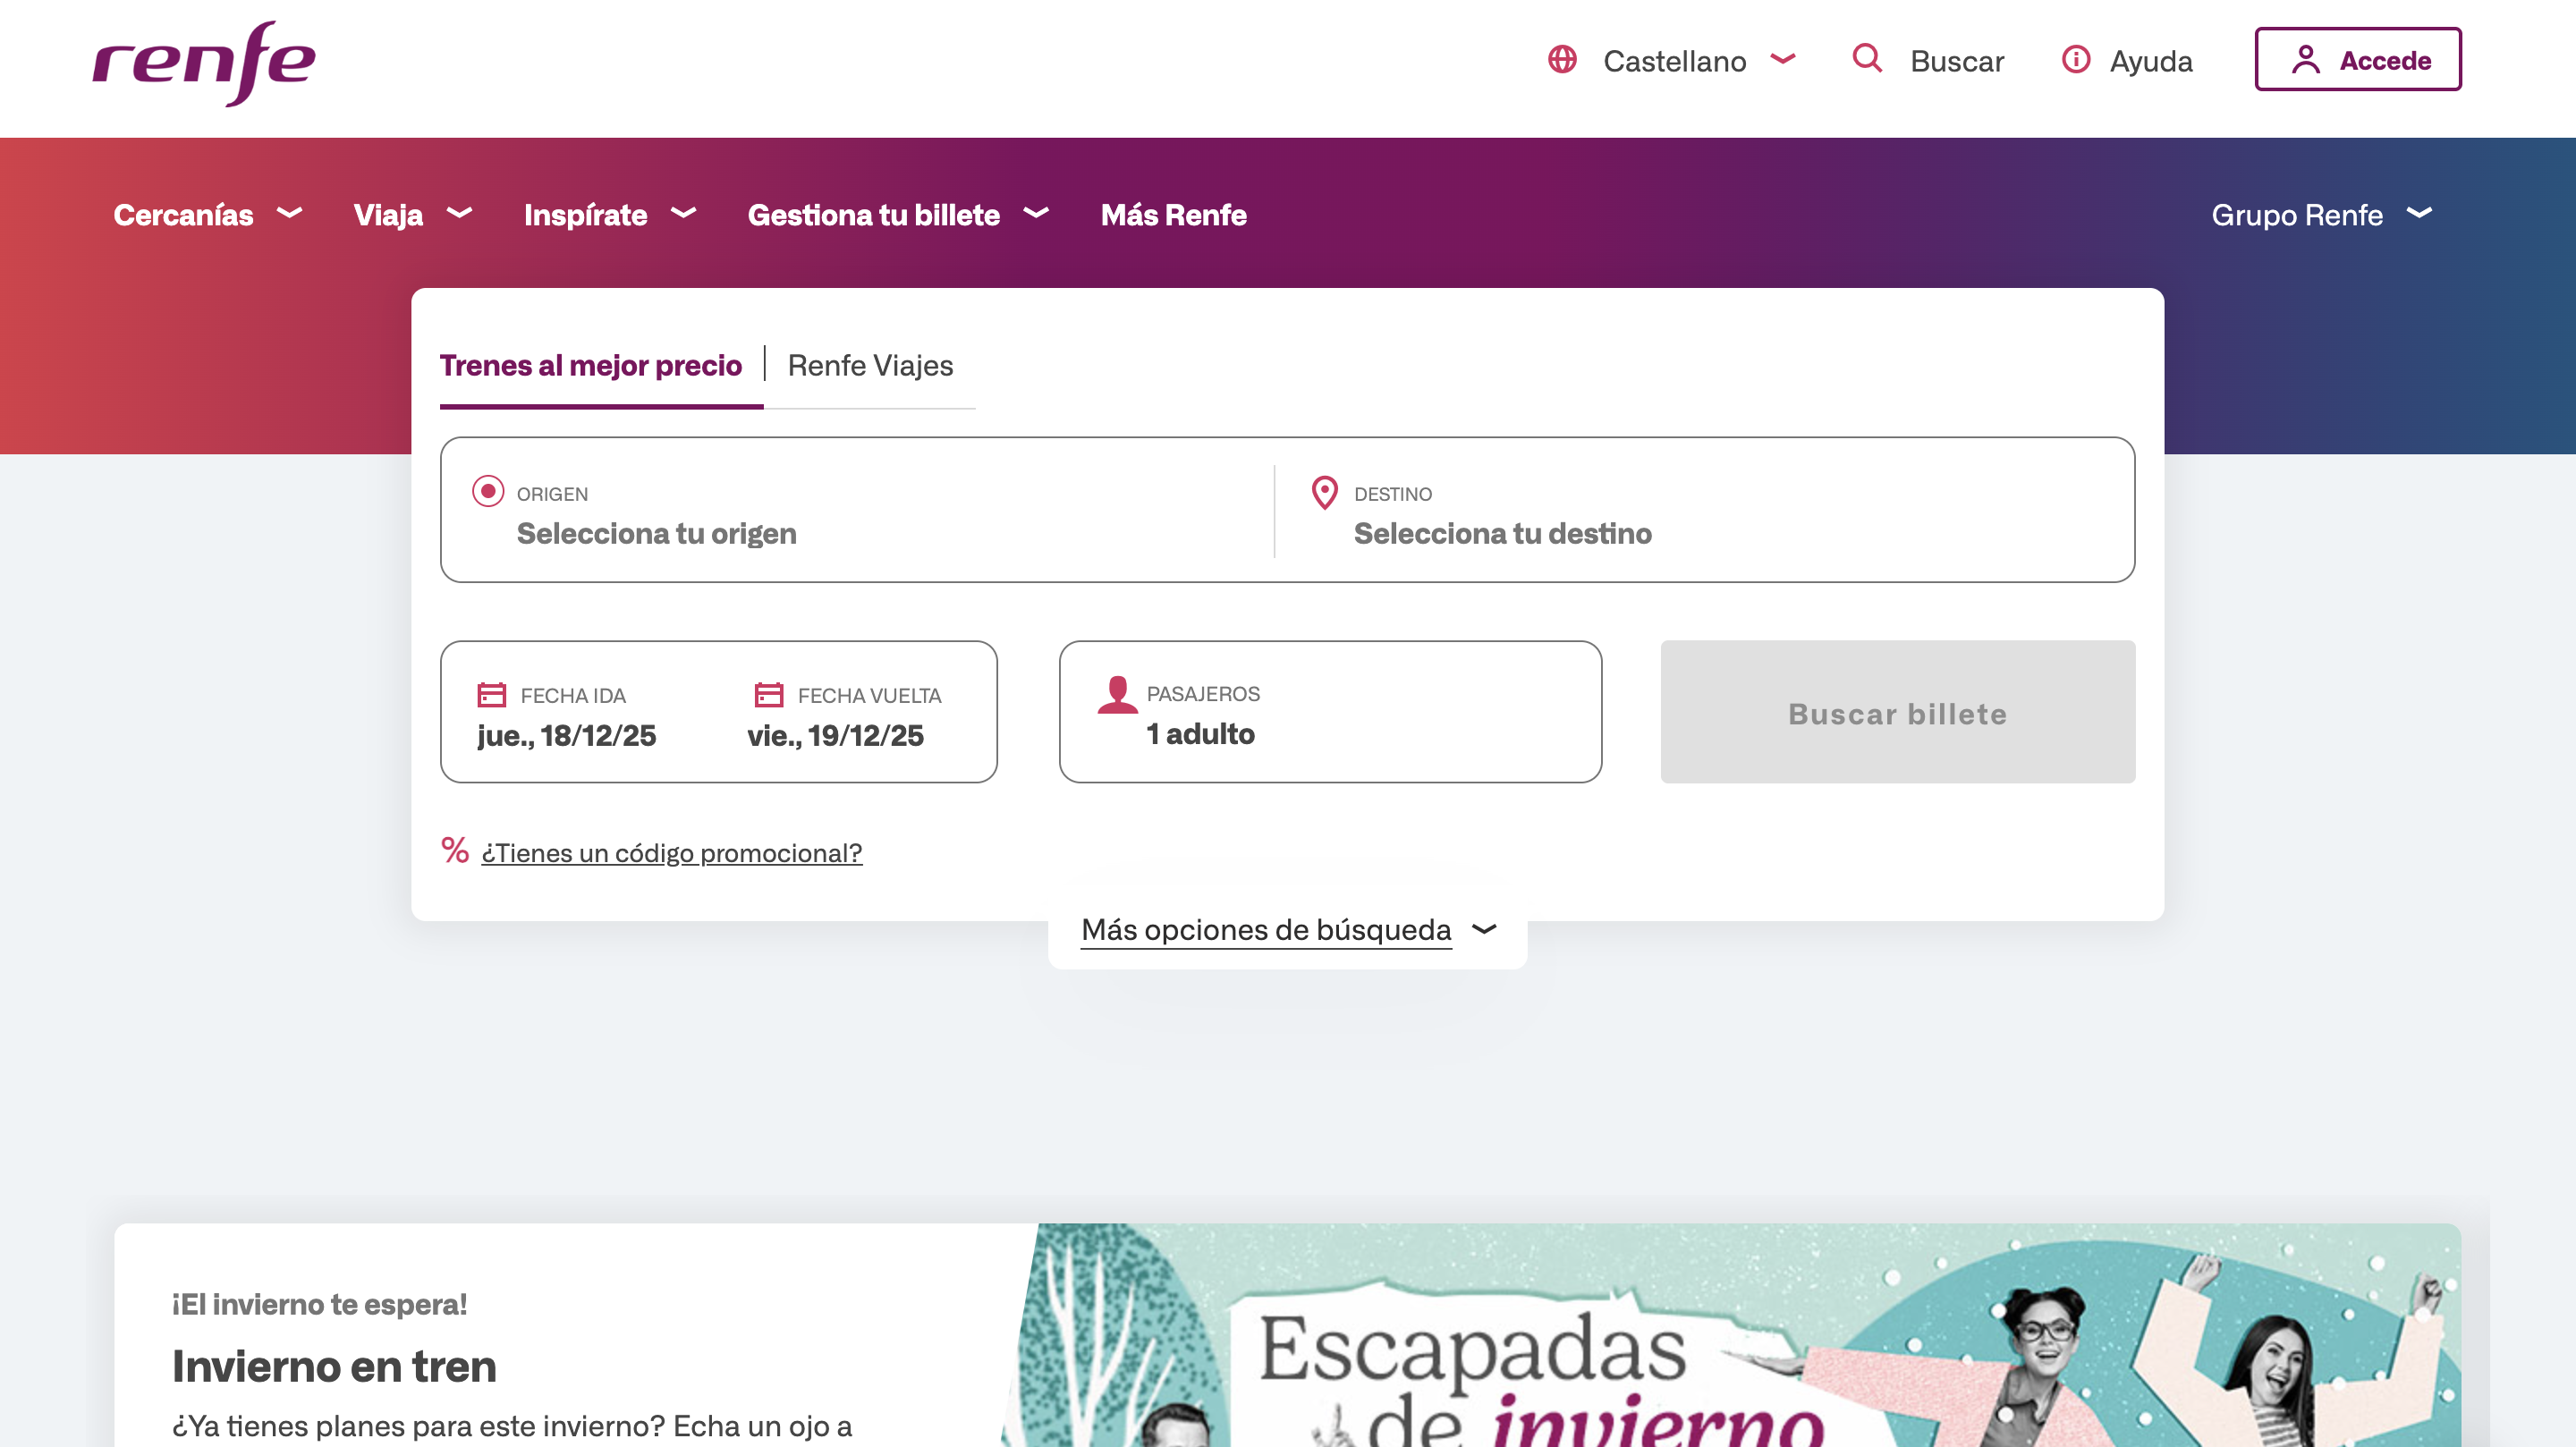Click the passenger silhouette icon
2576x1447 pixels.
coord(1117,695)
